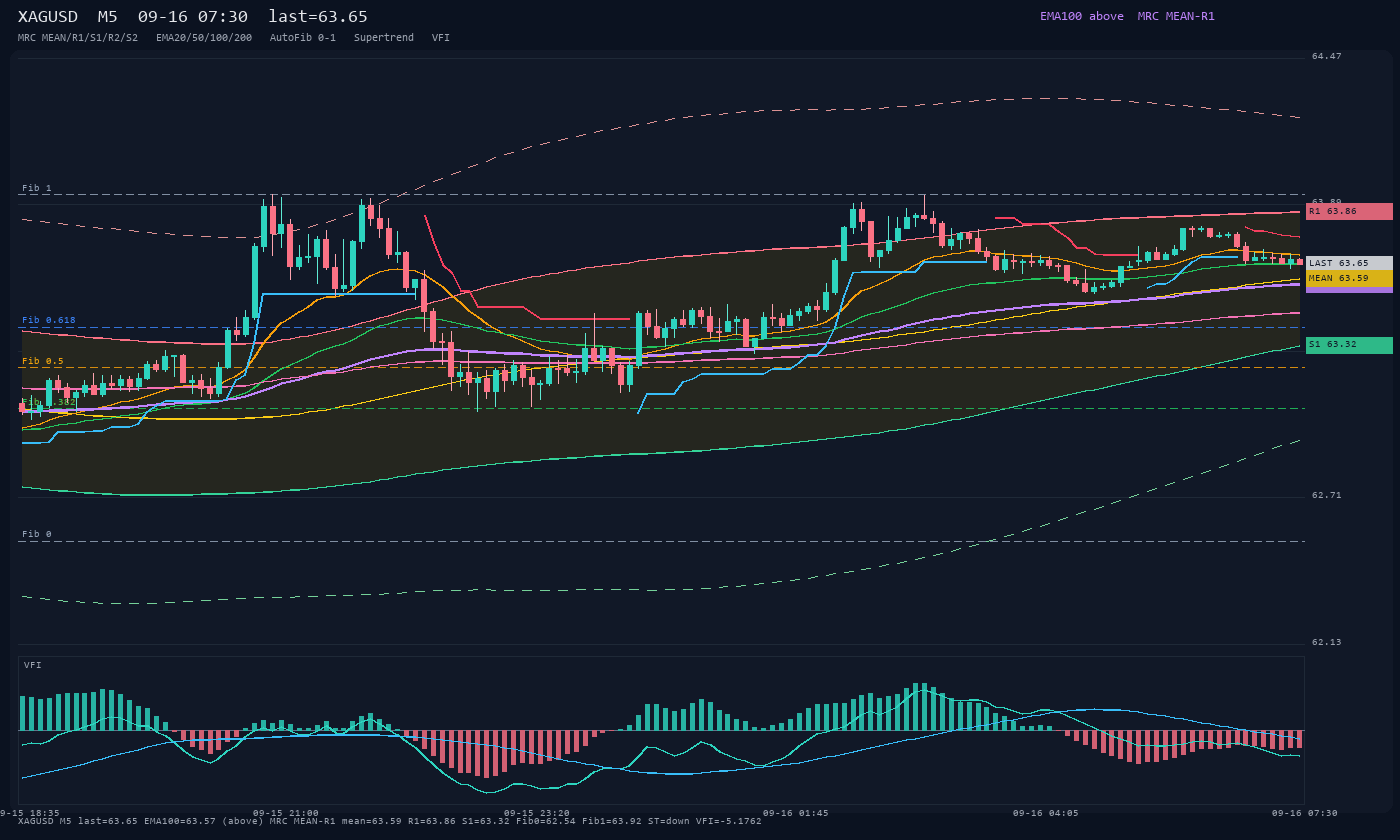Click the Fib 0.5 level label
Screen dimensions: 1400x840
click(43, 361)
